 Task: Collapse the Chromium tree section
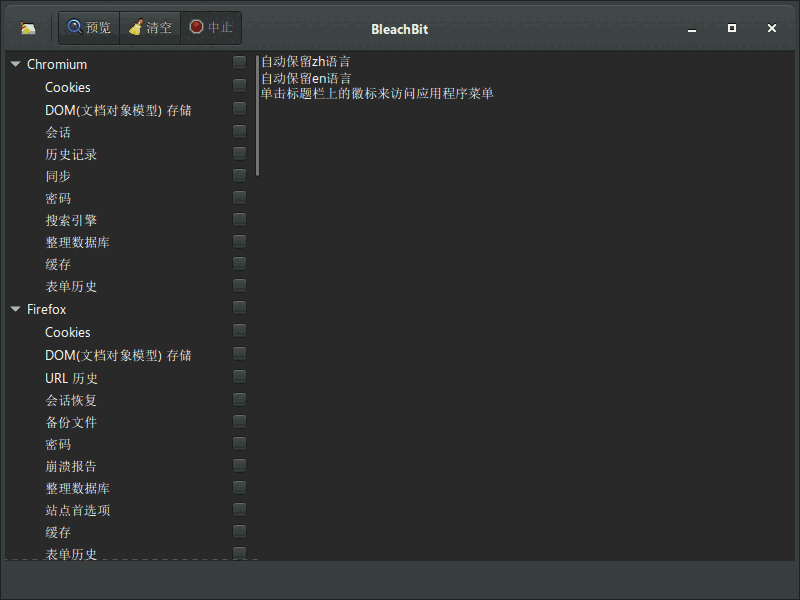pyautogui.click(x=15, y=65)
